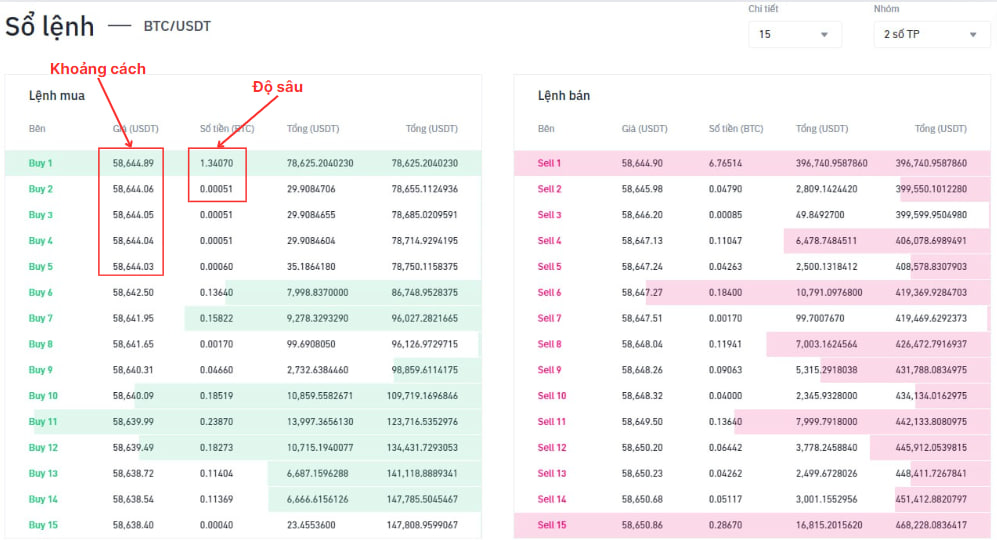
Task: Expand the Nhóm dropdown showing 2 số TP
Action: [930, 34]
